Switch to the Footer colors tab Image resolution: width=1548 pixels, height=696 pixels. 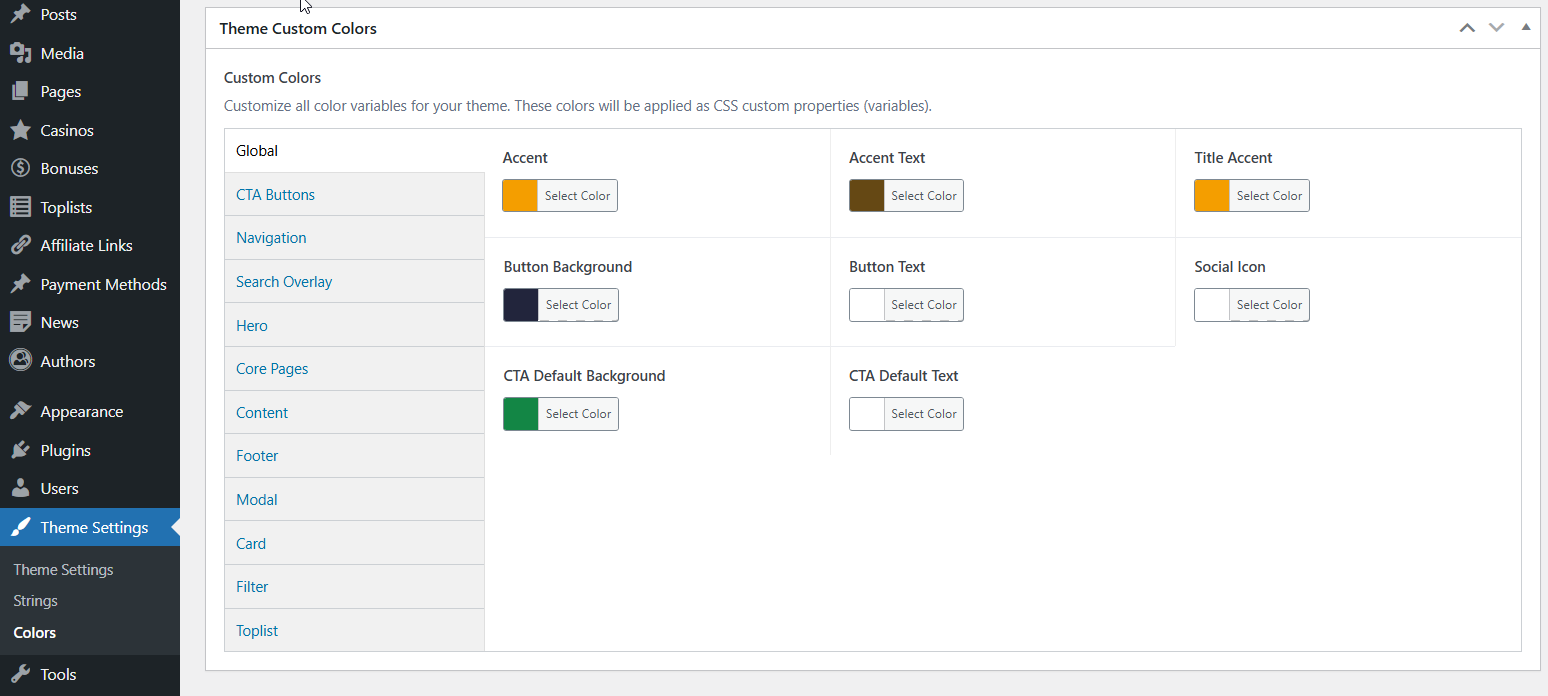257,455
